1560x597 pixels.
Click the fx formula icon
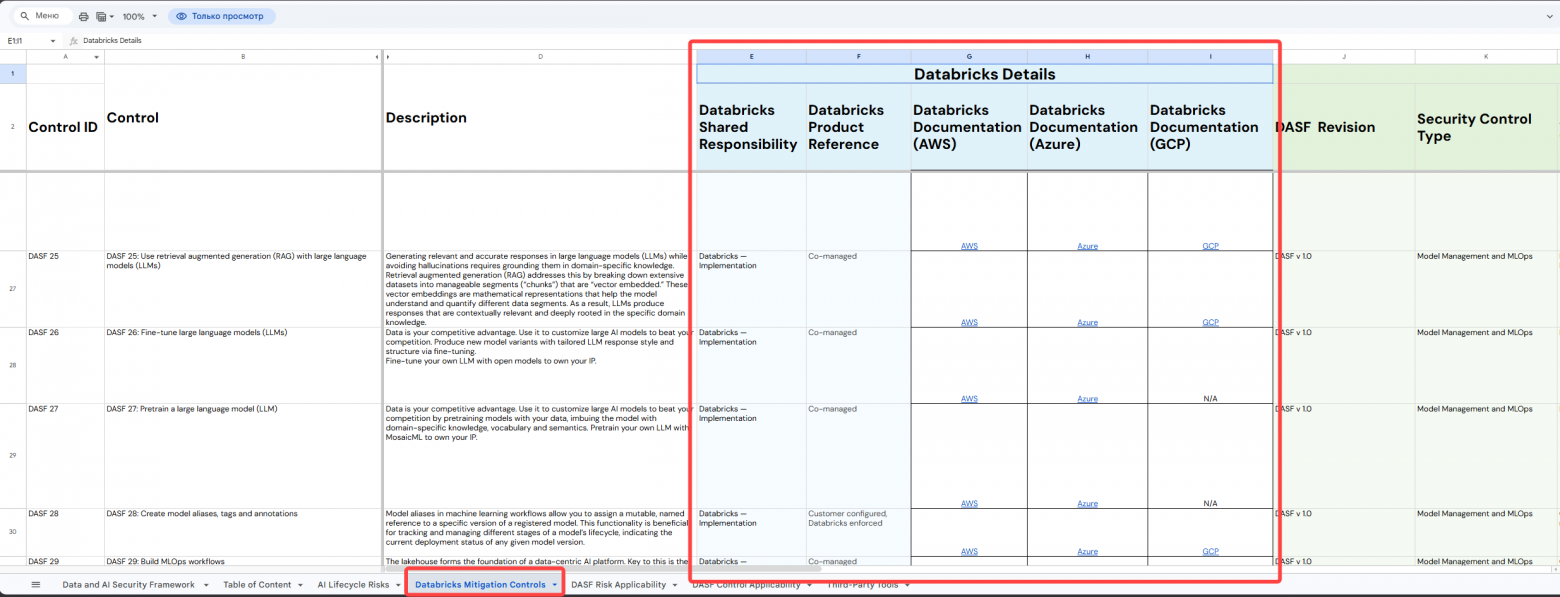(x=73, y=41)
